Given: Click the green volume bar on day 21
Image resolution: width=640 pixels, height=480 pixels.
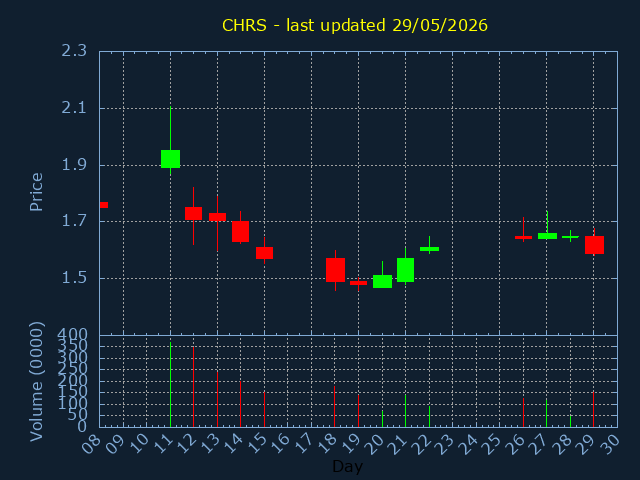Looking at the screenshot, I should pos(405,411).
